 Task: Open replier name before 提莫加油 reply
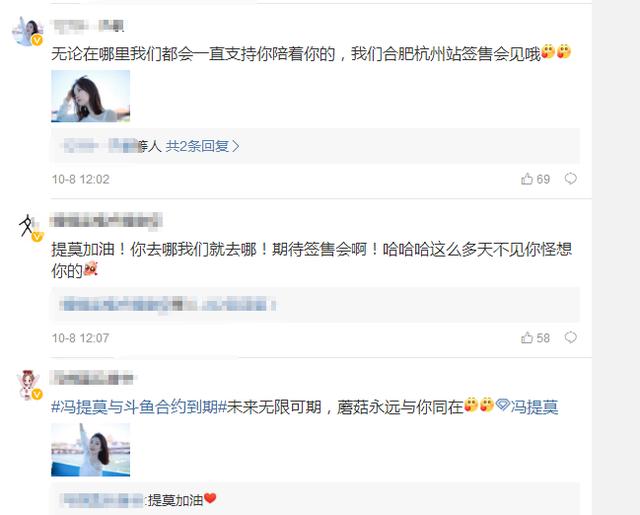(101, 499)
